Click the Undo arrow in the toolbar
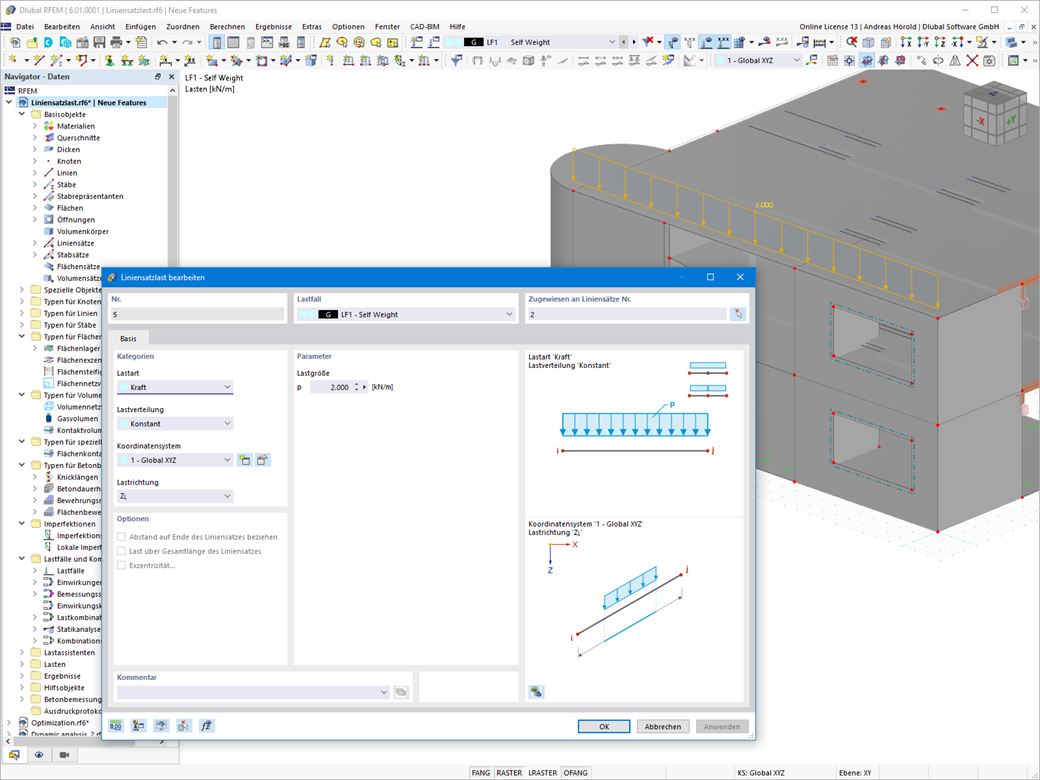 point(162,42)
